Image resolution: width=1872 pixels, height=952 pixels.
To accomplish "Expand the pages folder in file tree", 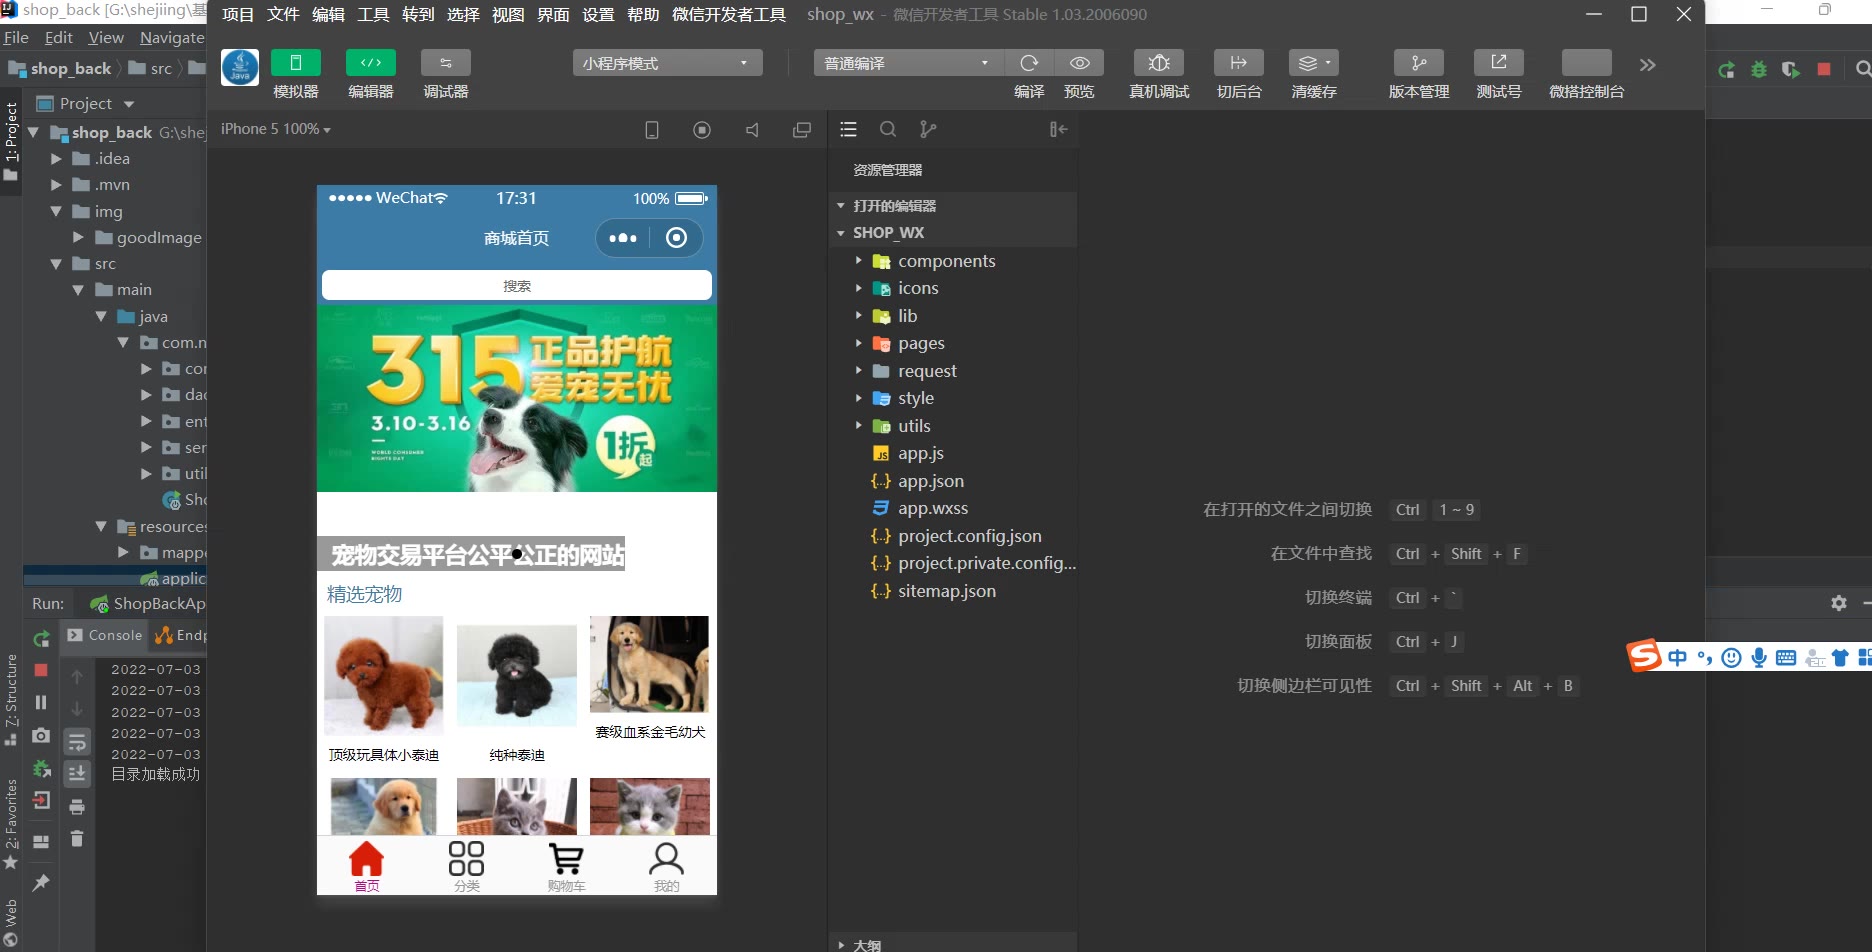I will point(920,343).
